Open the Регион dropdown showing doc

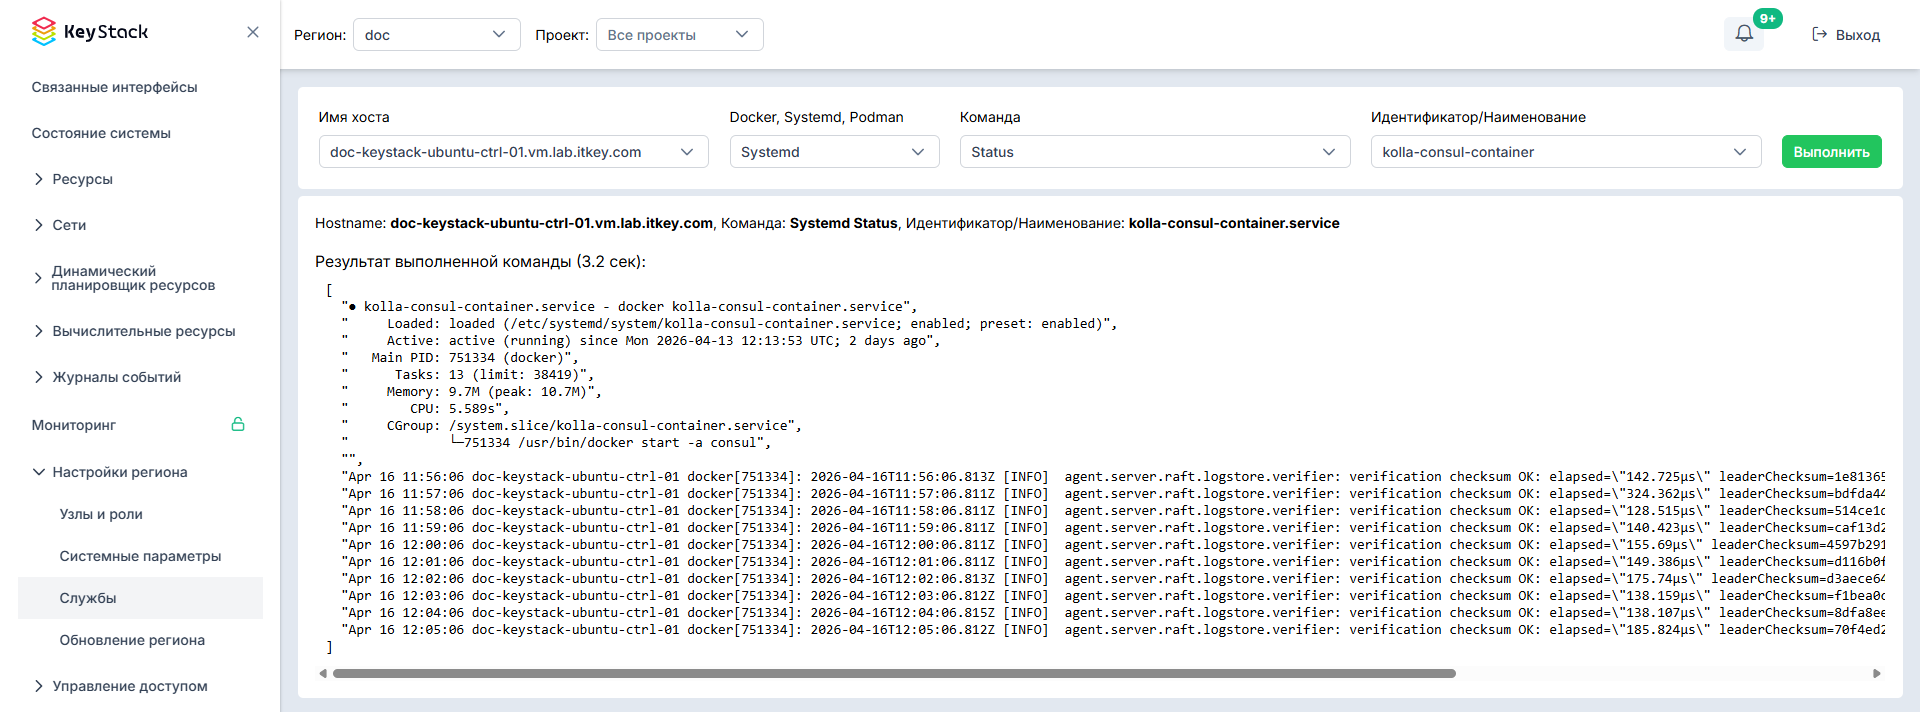pos(436,35)
